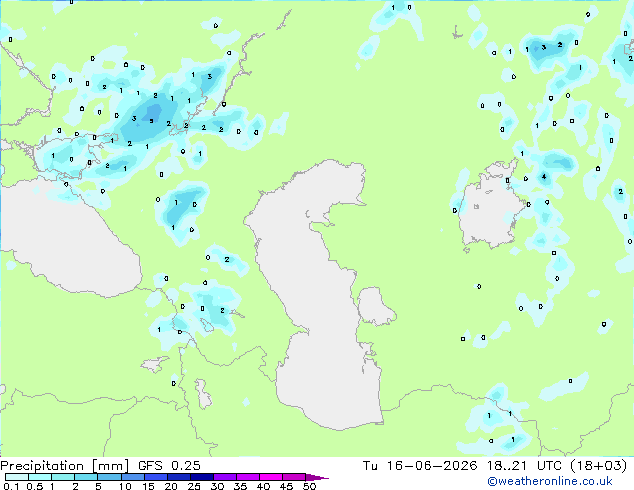Pick the 10–15 mm legend swatch
This screenshot has height=490, width=634.
click(132, 477)
